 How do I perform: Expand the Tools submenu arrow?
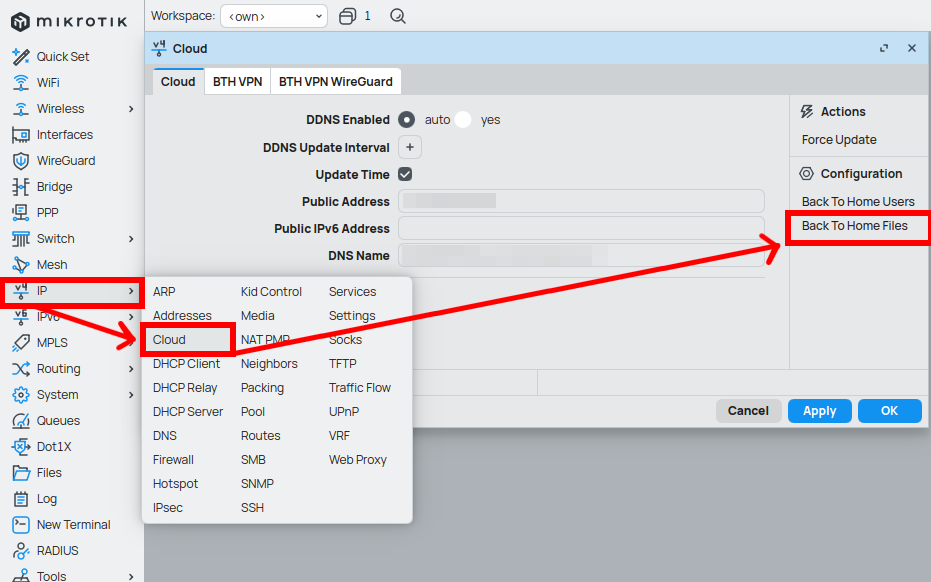(x=131, y=577)
